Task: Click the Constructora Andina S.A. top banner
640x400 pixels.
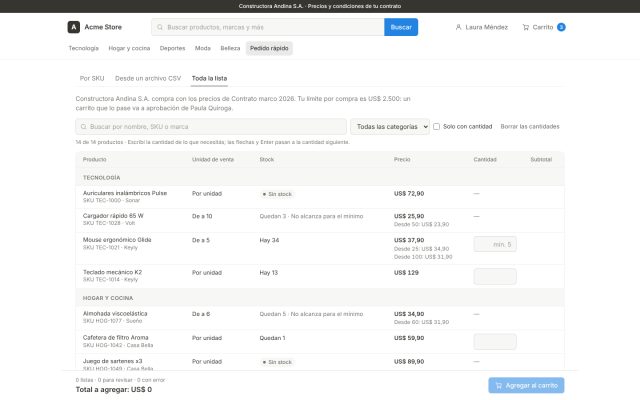Action: coord(320,6)
